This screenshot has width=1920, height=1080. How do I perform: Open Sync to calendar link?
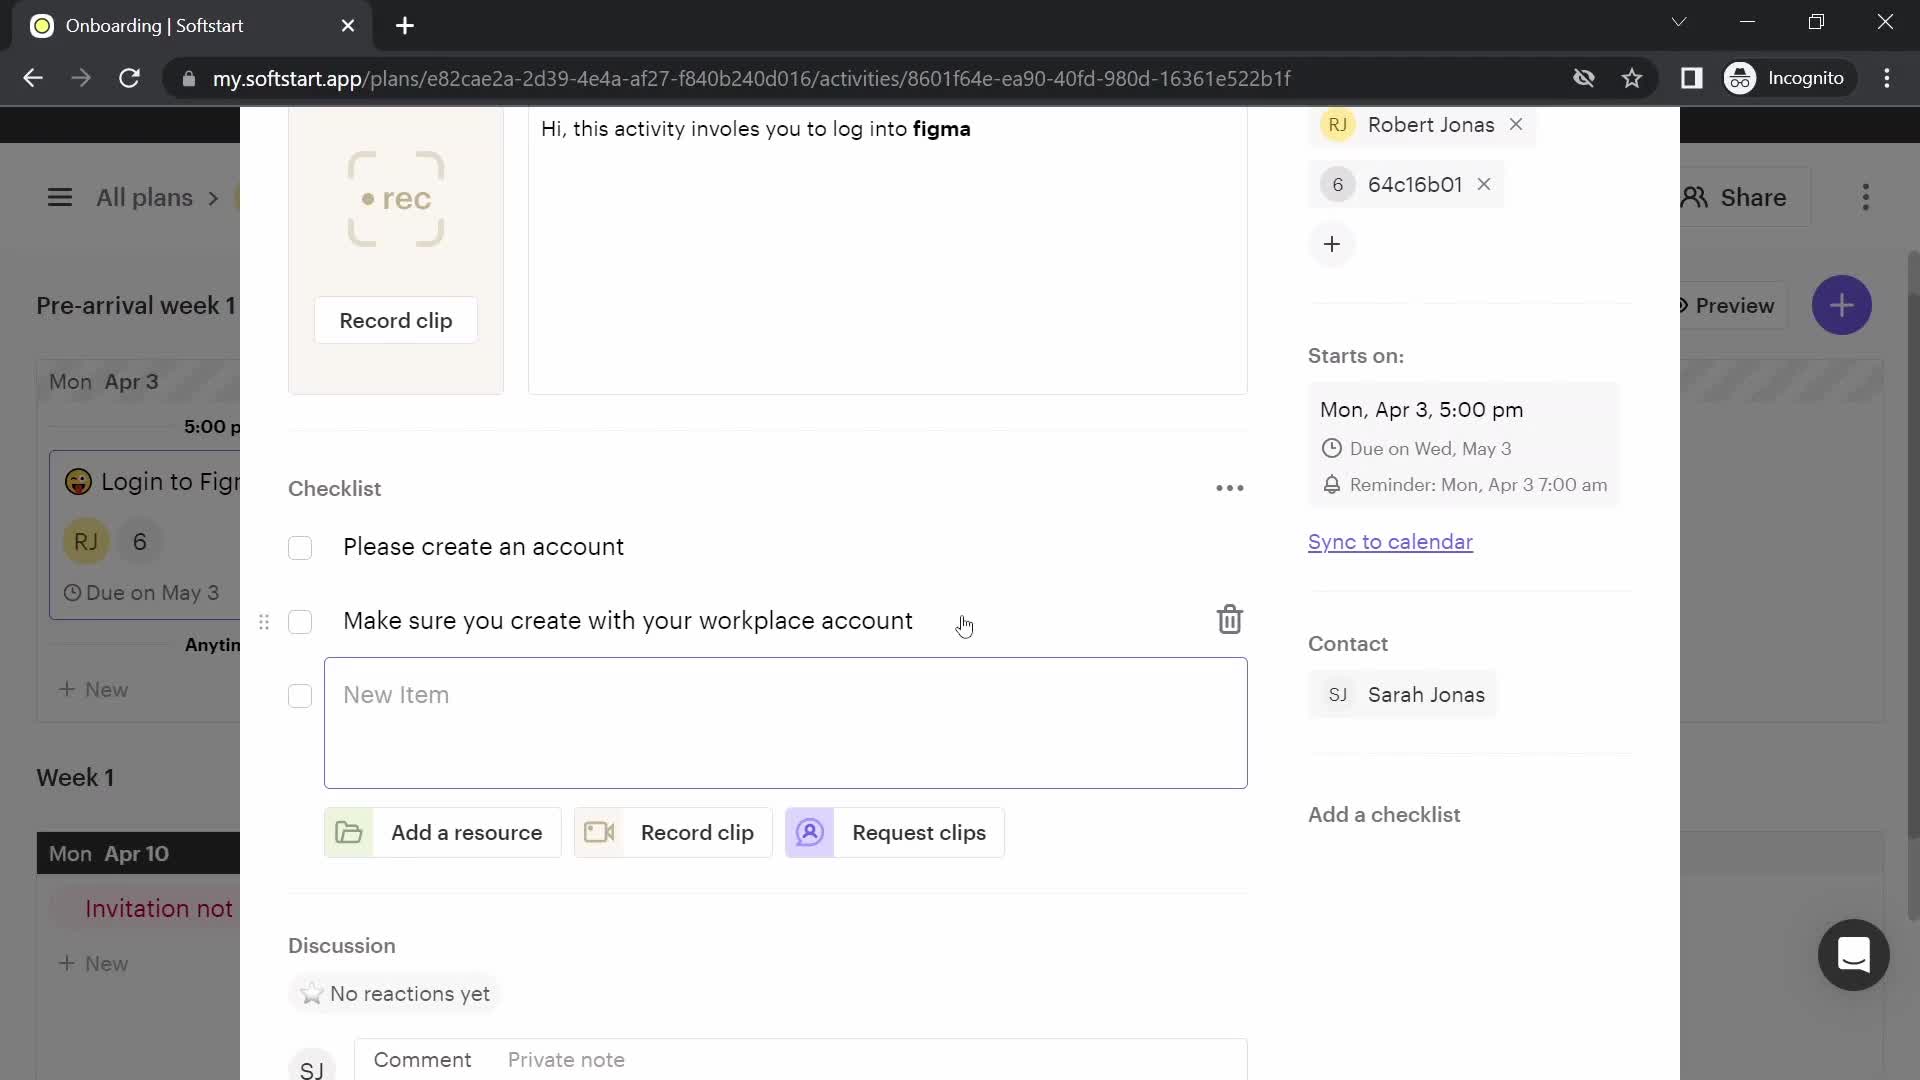[x=1390, y=542]
